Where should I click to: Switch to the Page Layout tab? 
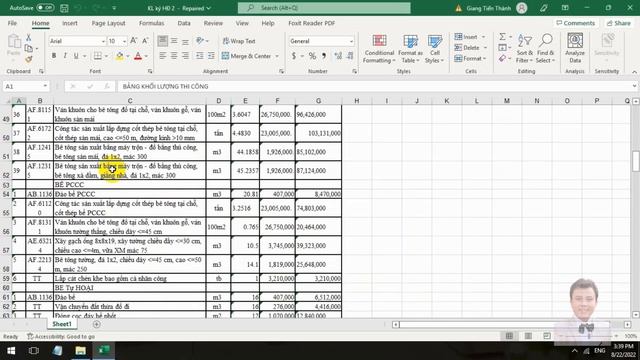pos(108,23)
